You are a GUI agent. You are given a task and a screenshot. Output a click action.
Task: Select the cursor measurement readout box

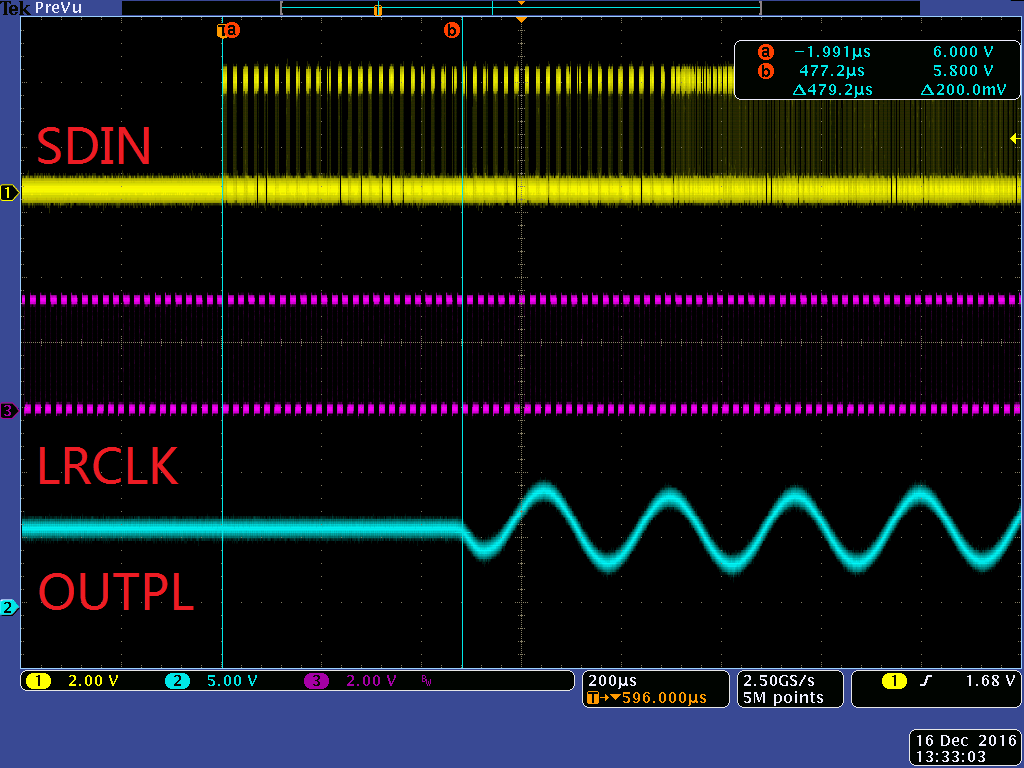876,70
